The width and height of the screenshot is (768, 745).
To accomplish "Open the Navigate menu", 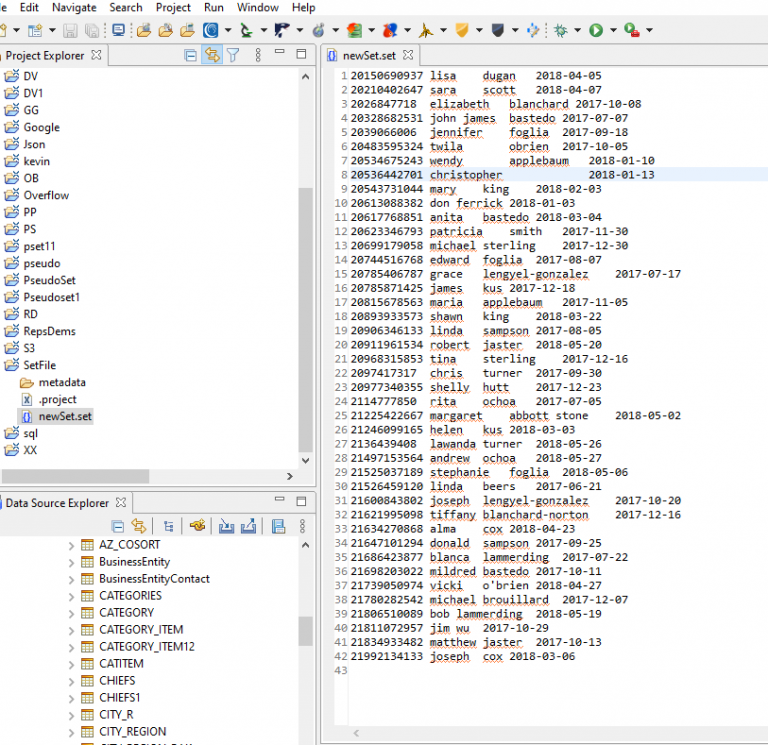I will click(x=74, y=7).
